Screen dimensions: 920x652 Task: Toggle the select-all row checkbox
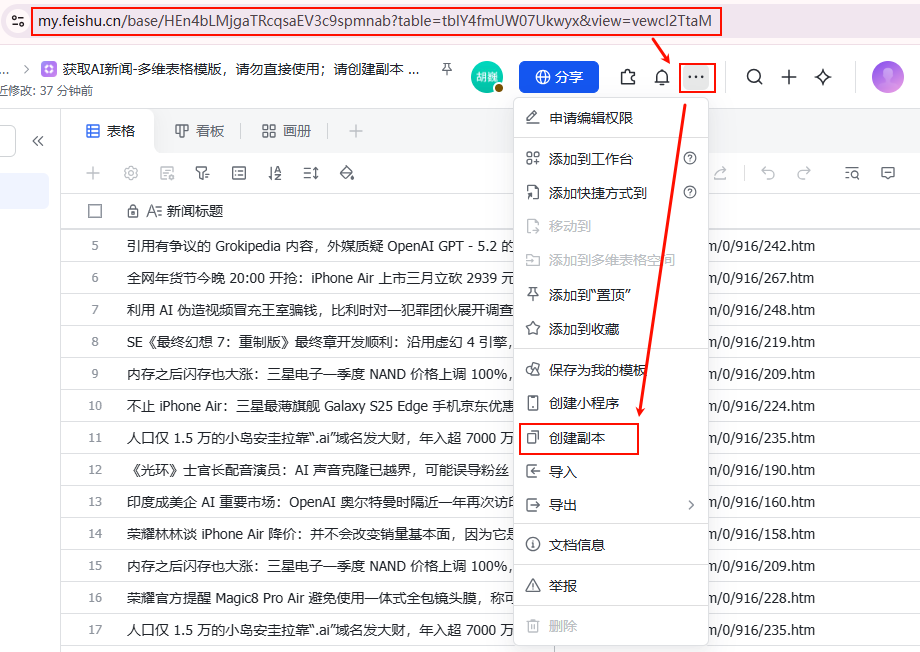point(93,209)
